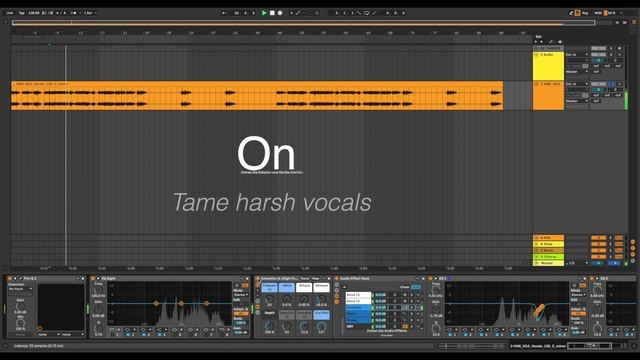Click the mixer section show icon
Viewport: 640px width, 360px height.
pyautogui.click(x=633, y=254)
